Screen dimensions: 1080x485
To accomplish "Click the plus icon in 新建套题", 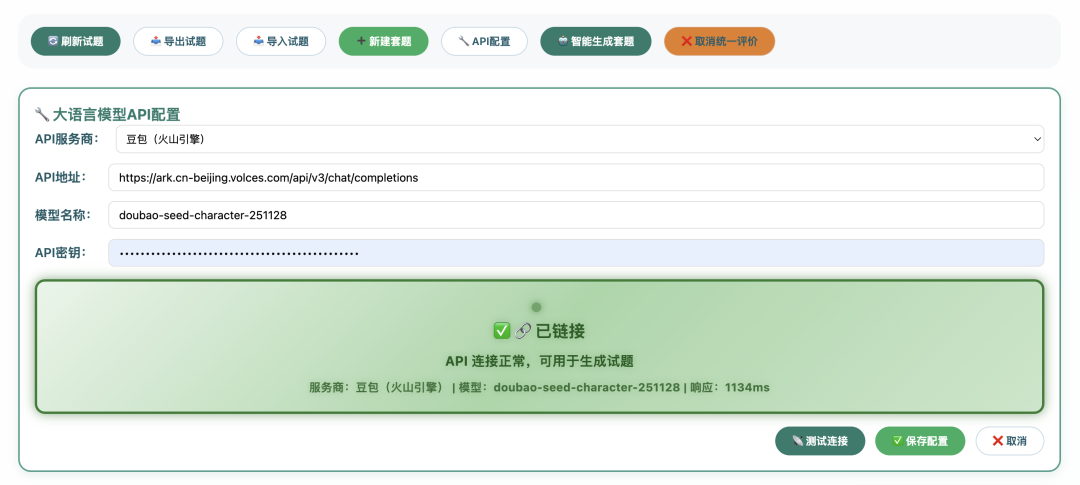I will coord(361,41).
